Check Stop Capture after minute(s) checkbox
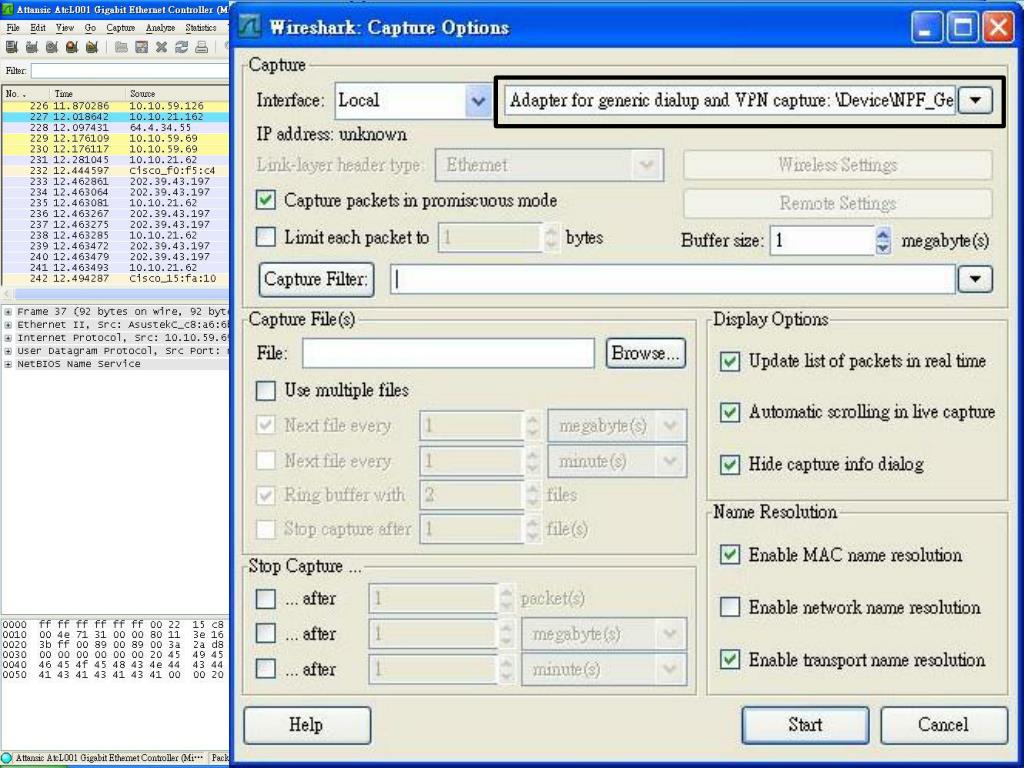 point(266,669)
